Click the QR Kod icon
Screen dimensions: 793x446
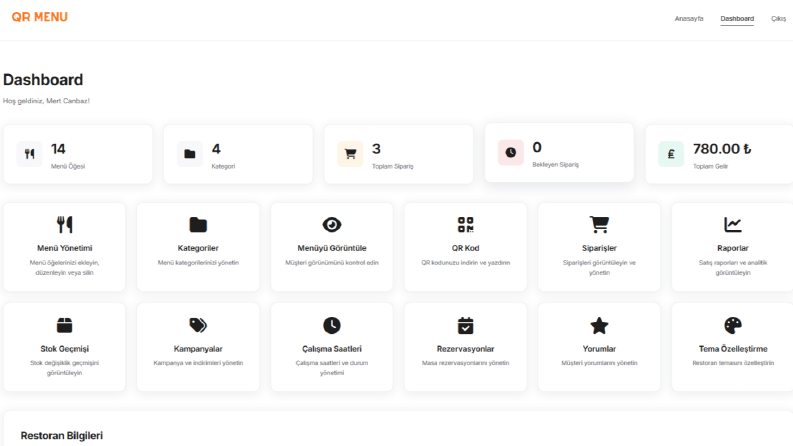pos(466,225)
